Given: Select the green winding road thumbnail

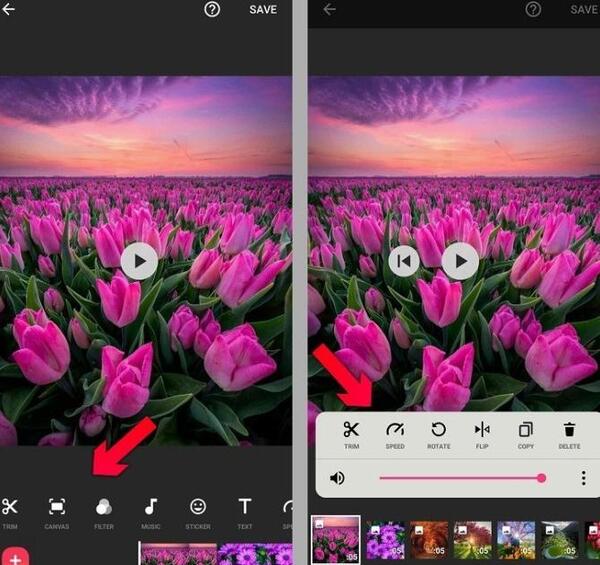Looking at the screenshot, I should tap(560, 540).
